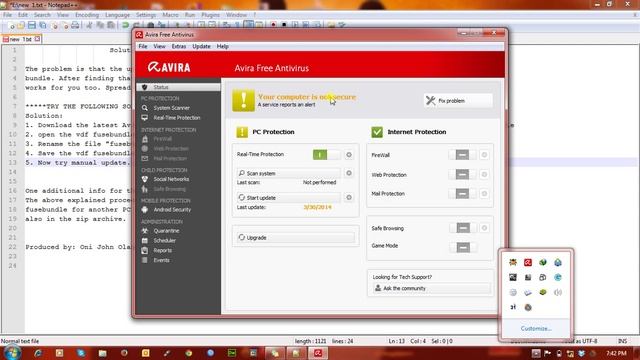Open System Scanner in Avira sidebar
Image resolution: width=640 pixels, height=360 pixels.
pos(171,108)
